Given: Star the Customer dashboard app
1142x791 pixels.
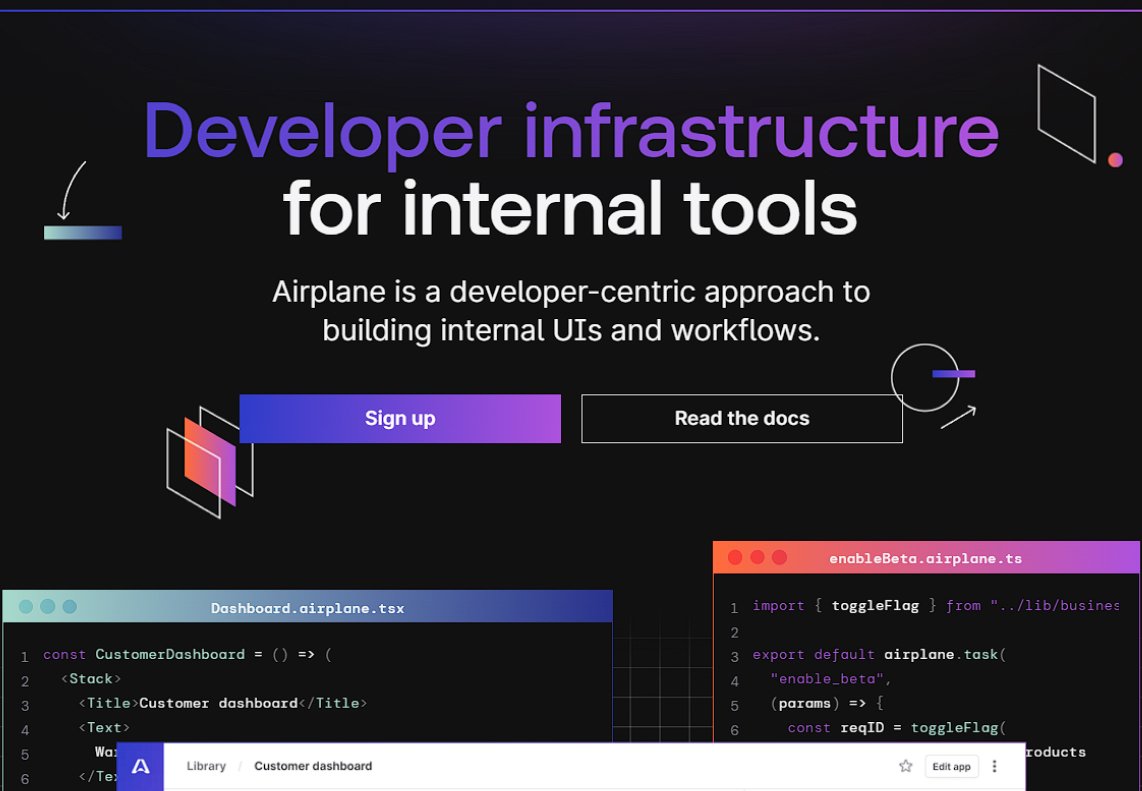Looking at the screenshot, I should (x=905, y=766).
